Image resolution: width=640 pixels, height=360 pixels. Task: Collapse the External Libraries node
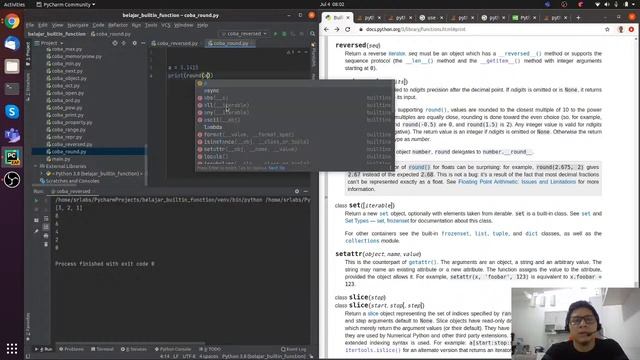pos(36,166)
